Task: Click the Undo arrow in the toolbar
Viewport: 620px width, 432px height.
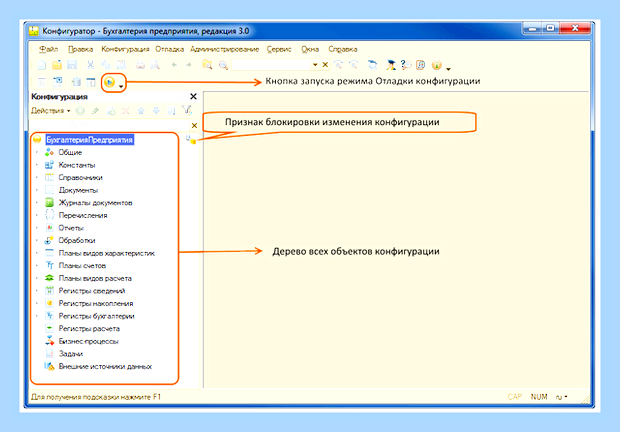Action: tap(174, 65)
